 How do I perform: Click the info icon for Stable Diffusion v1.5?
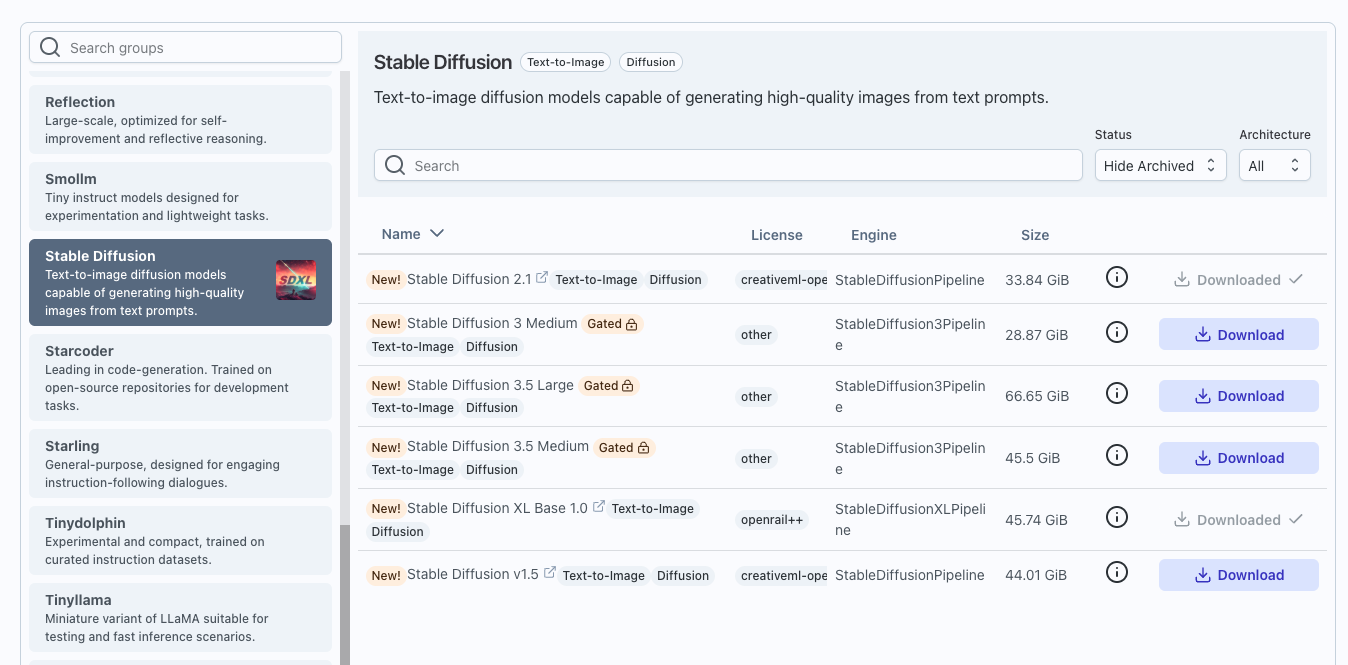[x=1117, y=573]
